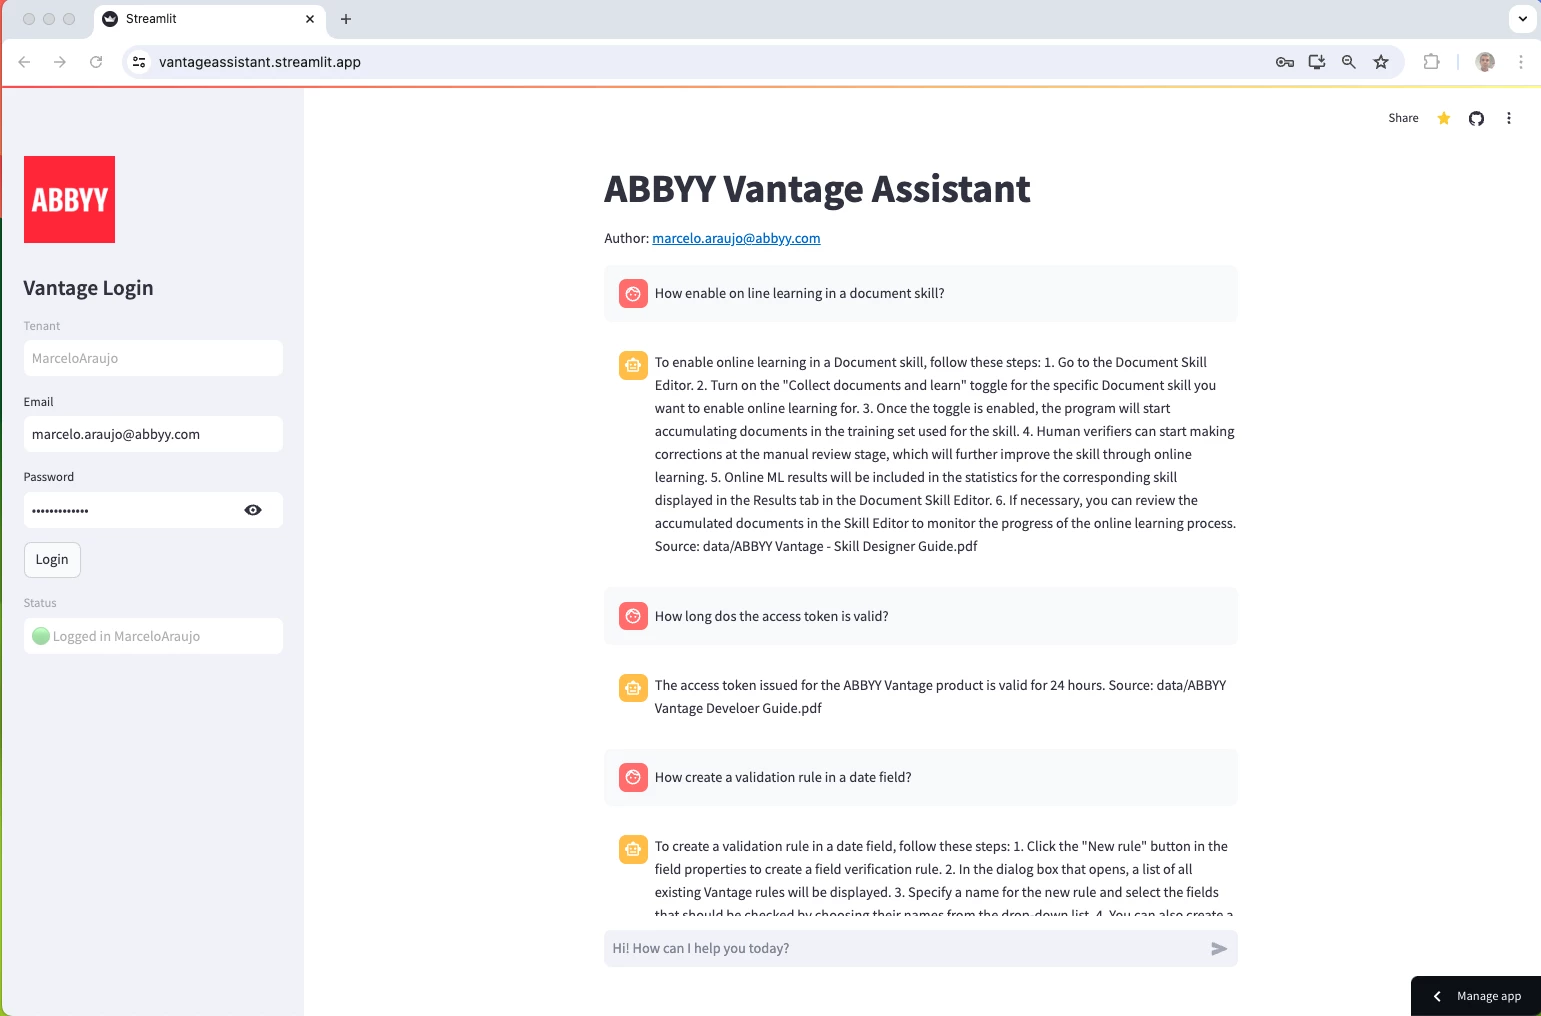Click 'How enable on line learning' question text
This screenshot has height=1016, width=1541.
coord(799,293)
